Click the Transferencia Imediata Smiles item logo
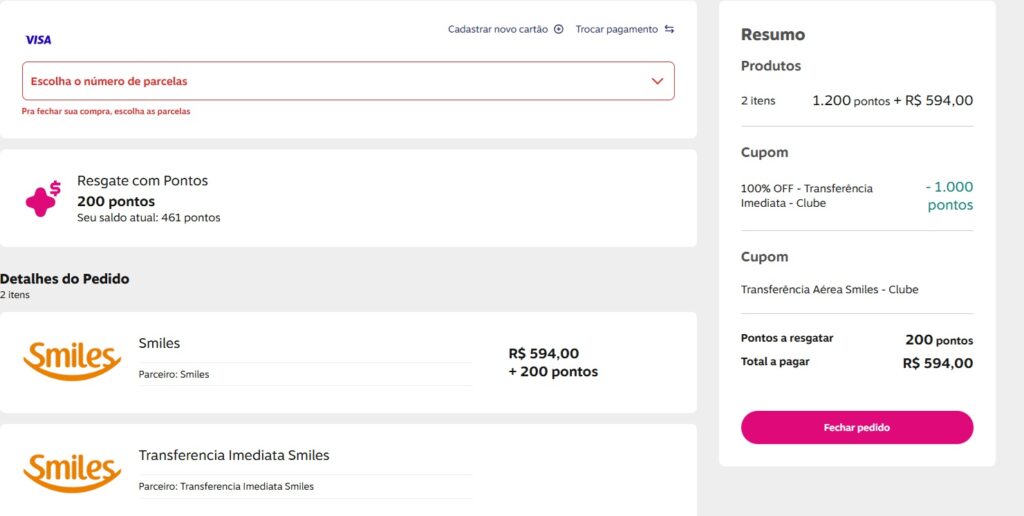 [x=72, y=471]
